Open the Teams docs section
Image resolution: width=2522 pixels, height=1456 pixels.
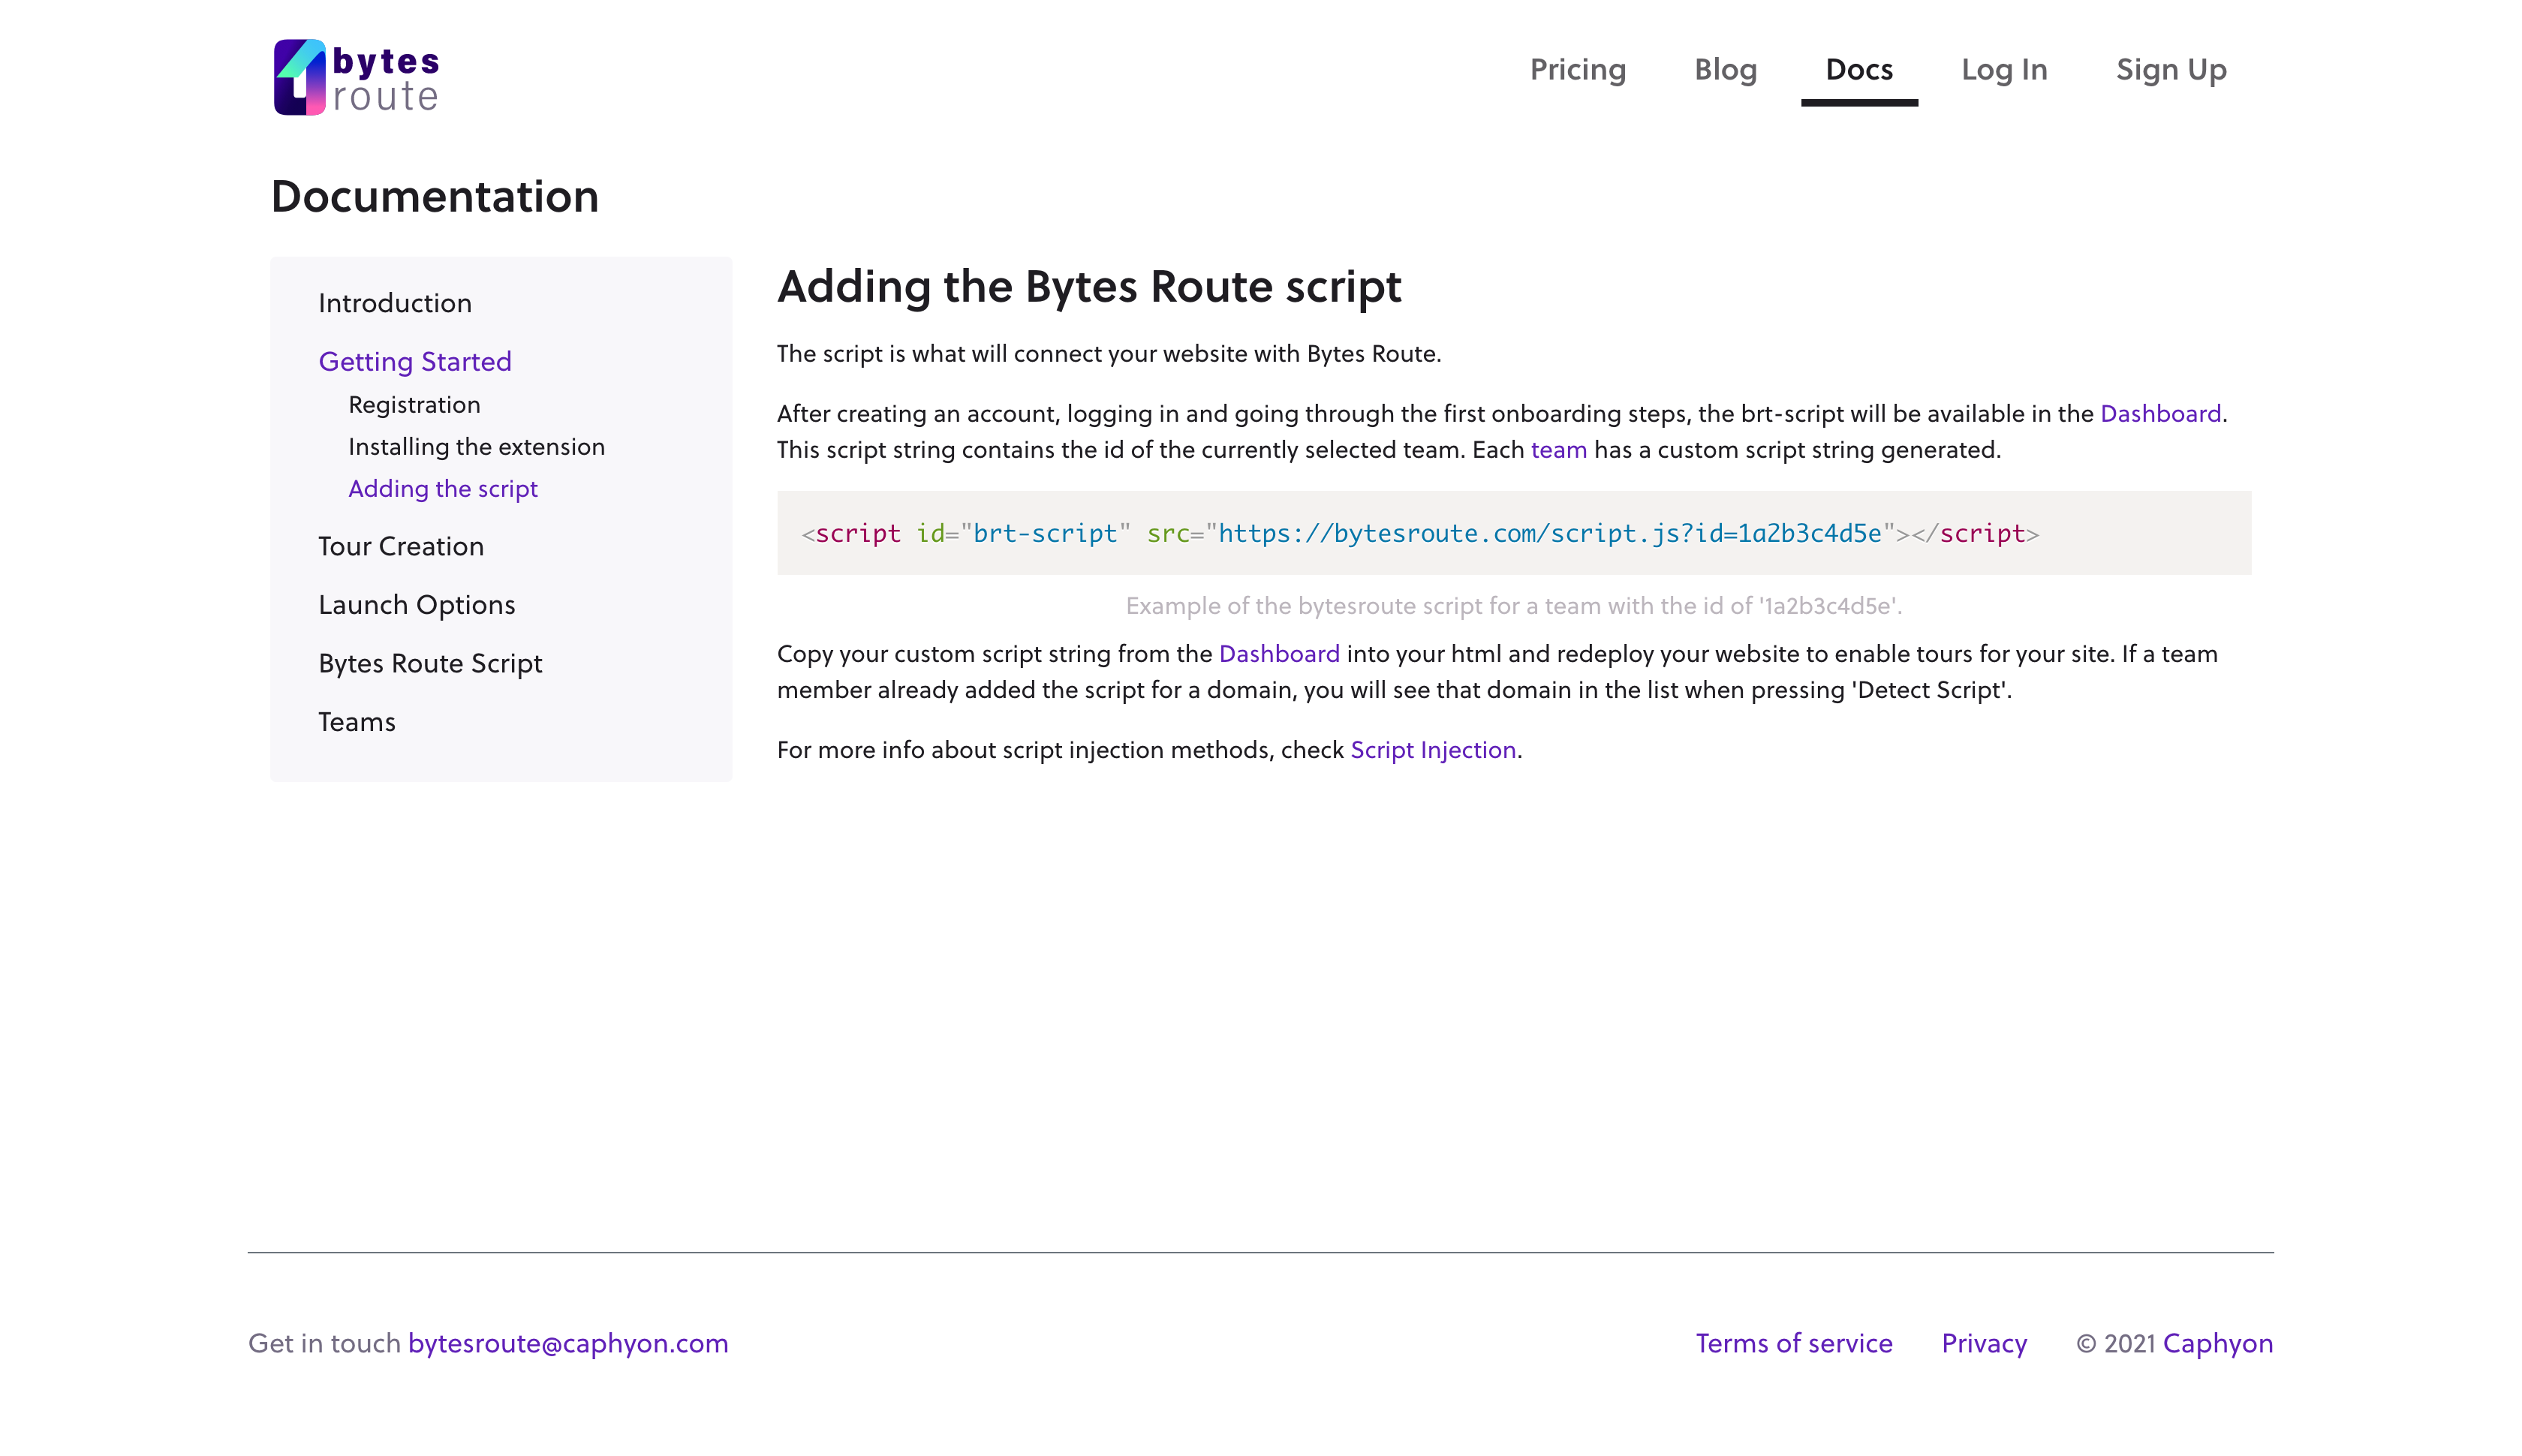pos(356,721)
